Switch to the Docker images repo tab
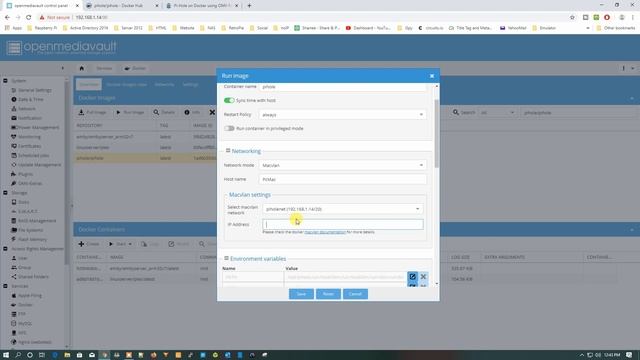 click(127, 84)
